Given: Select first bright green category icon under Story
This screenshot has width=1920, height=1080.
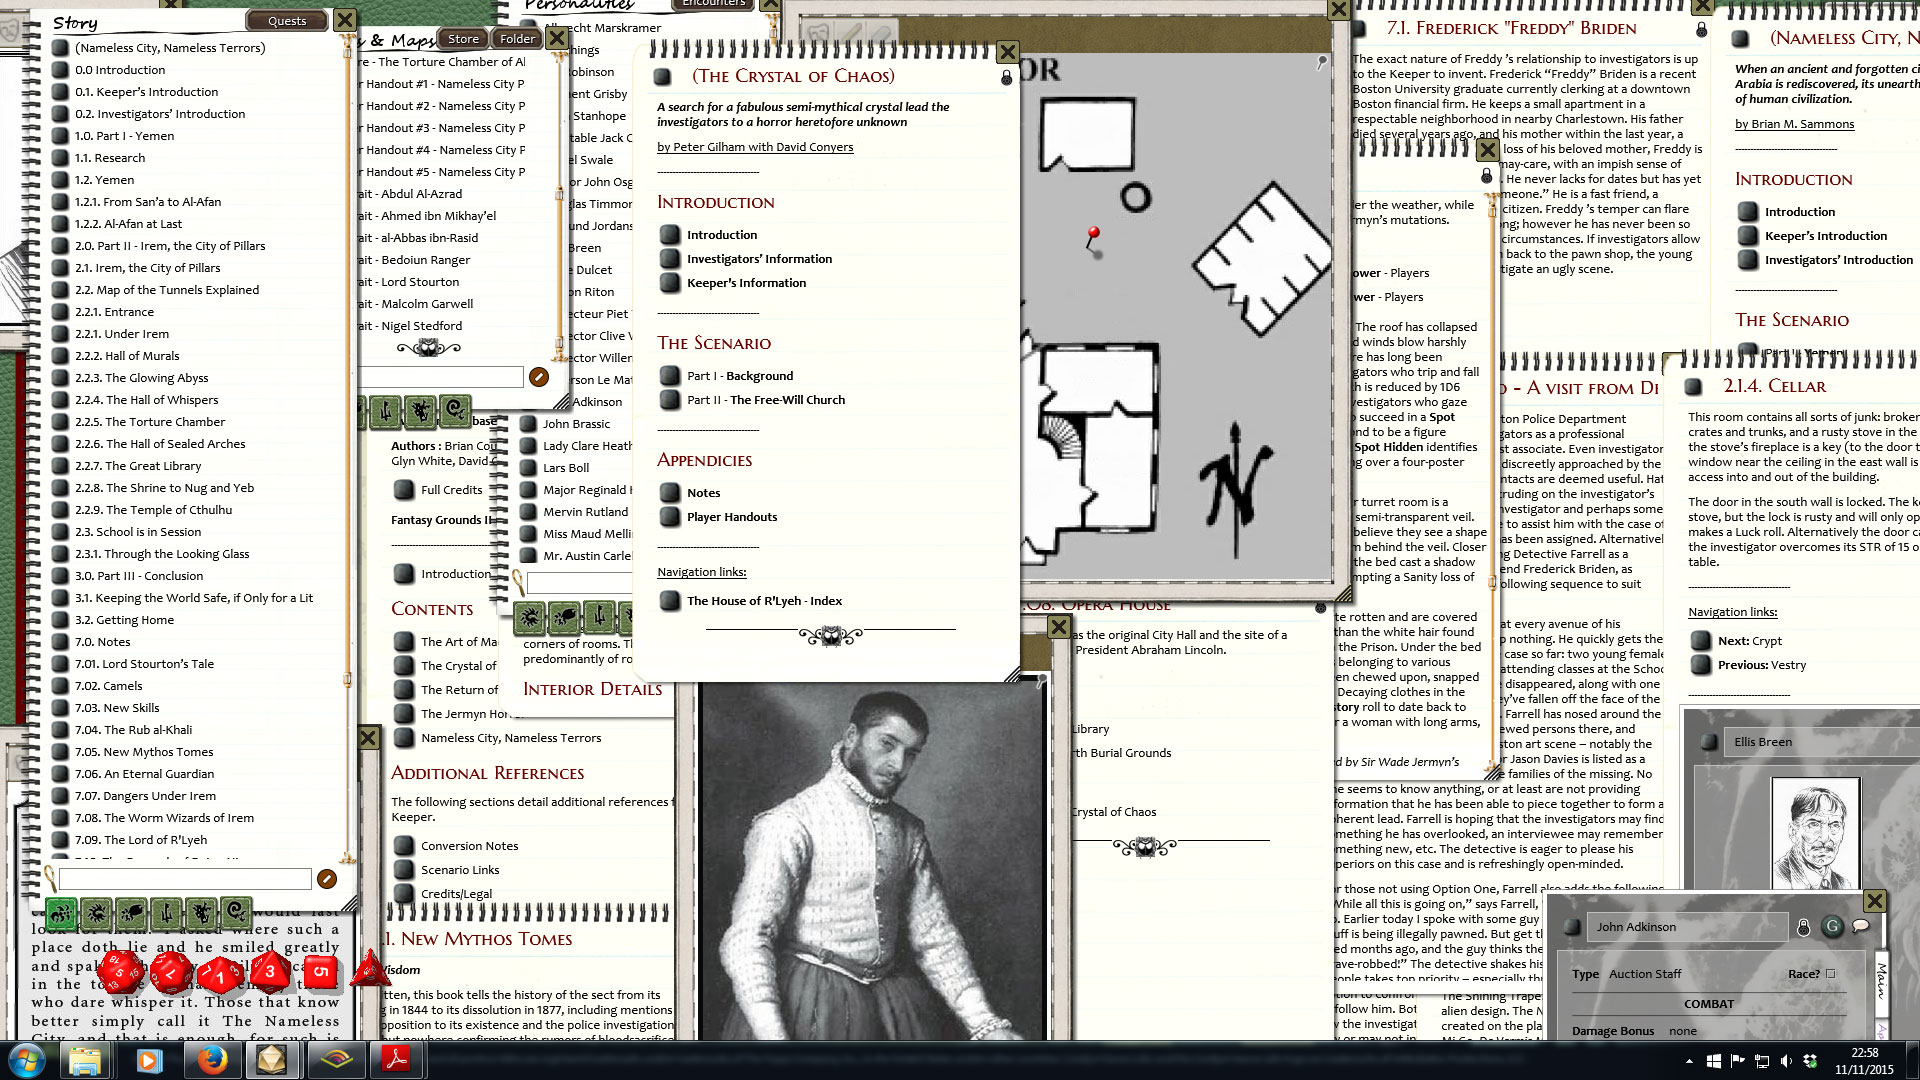Looking at the screenshot, I should point(61,912).
